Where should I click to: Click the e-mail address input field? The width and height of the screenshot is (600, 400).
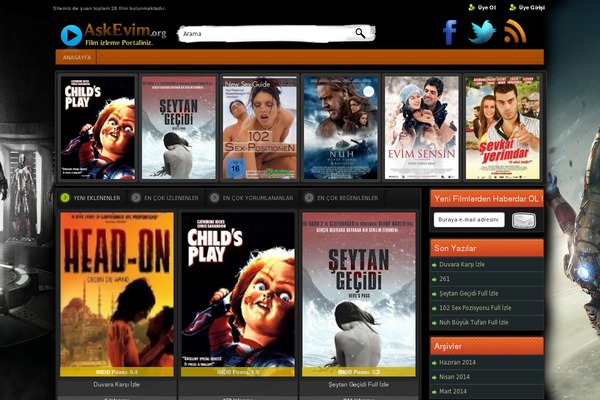pyautogui.click(x=469, y=220)
